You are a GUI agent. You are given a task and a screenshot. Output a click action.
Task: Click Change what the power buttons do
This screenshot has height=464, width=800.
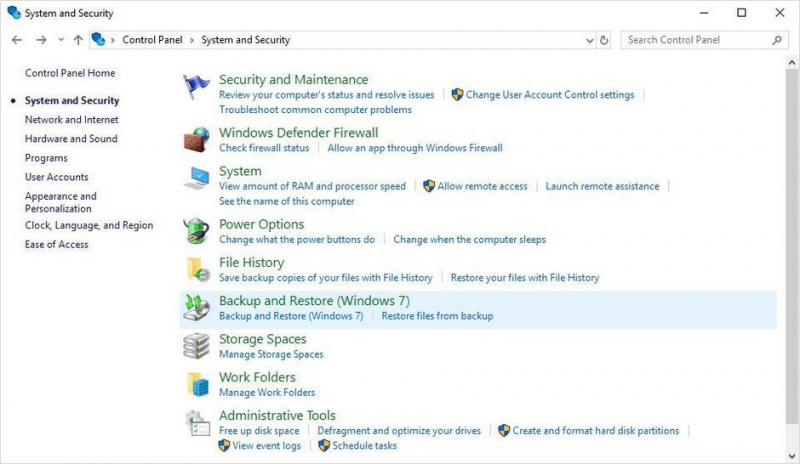pos(297,239)
